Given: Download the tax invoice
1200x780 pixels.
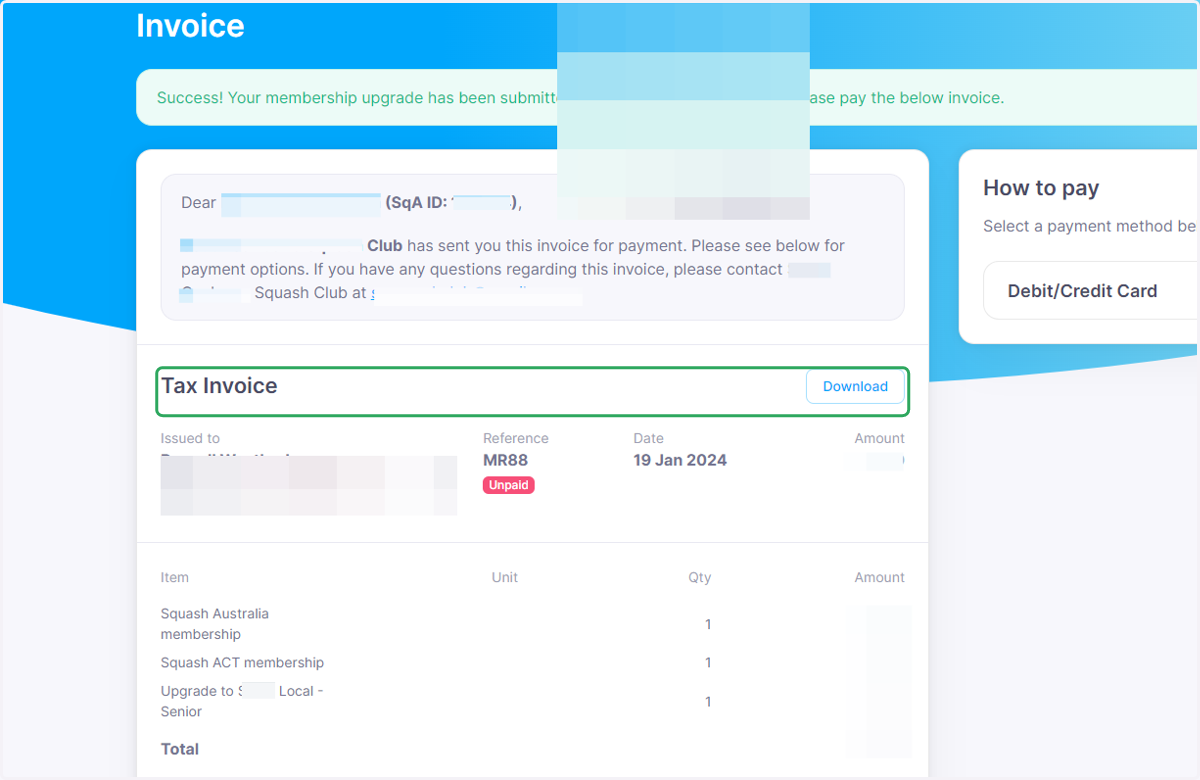Looking at the screenshot, I should pos(855,387).
